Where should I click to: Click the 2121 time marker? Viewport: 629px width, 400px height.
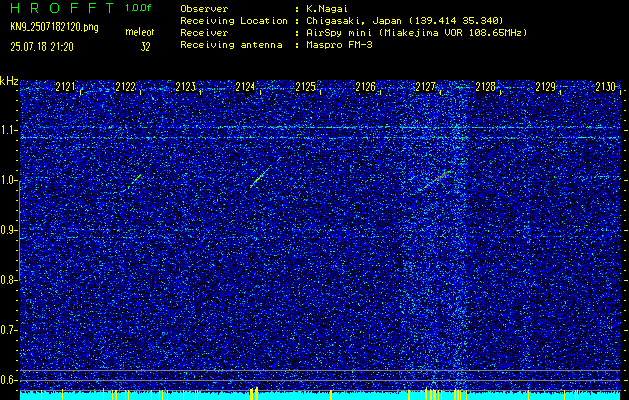coord(65,87)
